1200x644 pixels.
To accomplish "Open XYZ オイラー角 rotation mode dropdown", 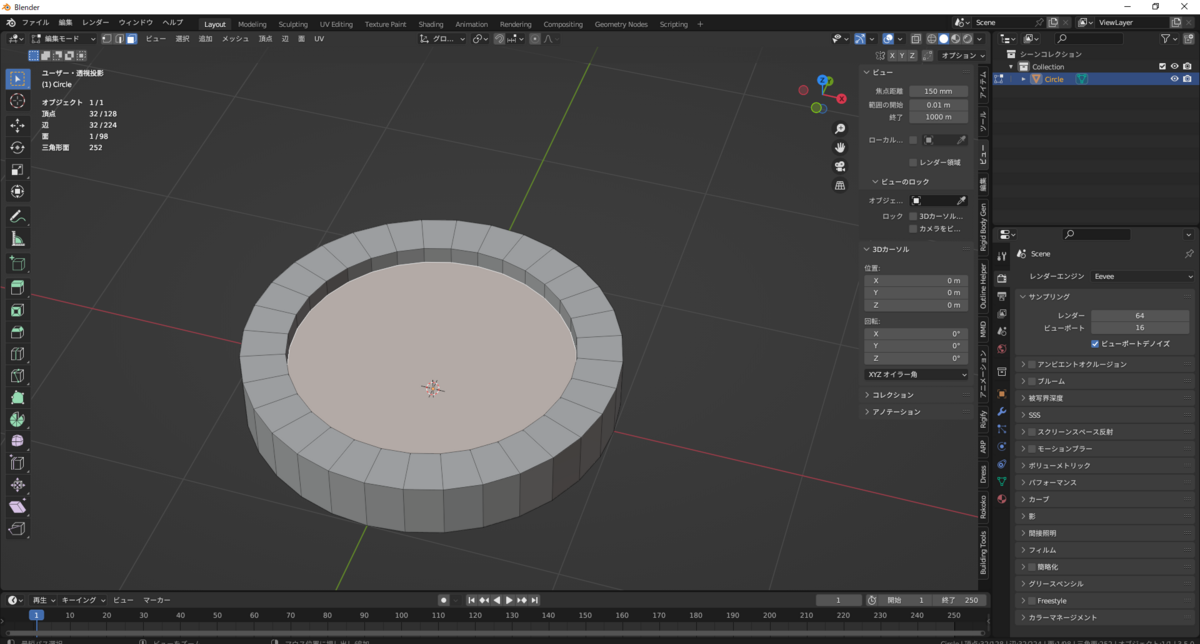I will tap(916, 374).
